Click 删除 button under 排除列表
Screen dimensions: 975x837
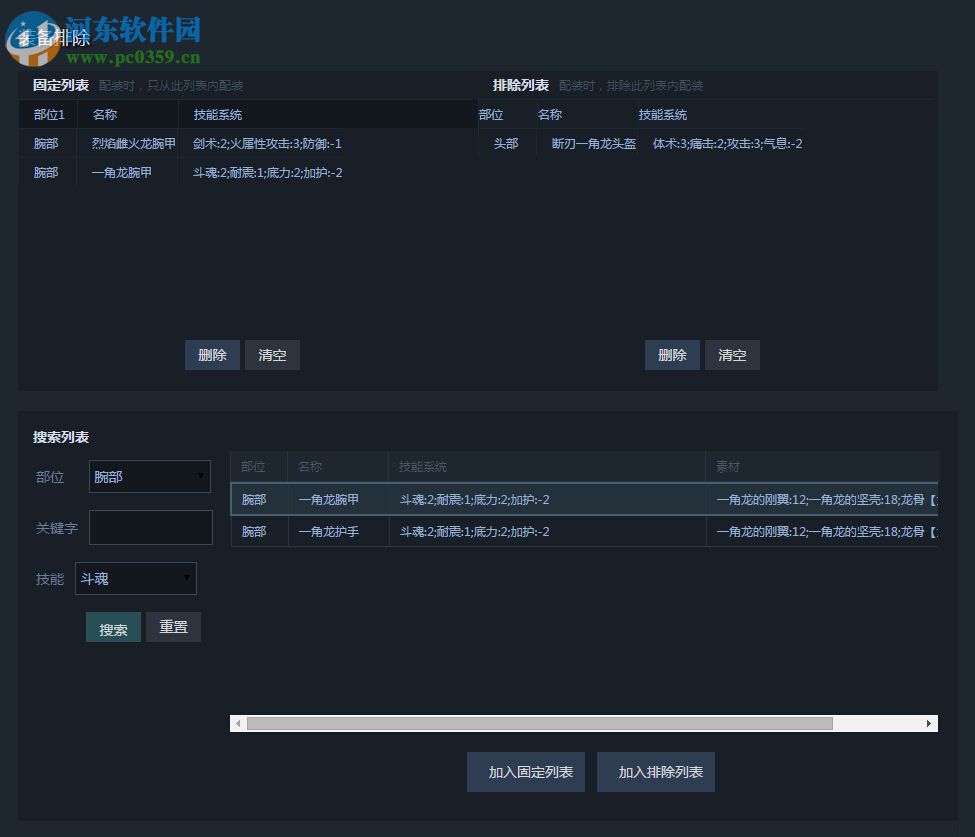click(672, 355)
